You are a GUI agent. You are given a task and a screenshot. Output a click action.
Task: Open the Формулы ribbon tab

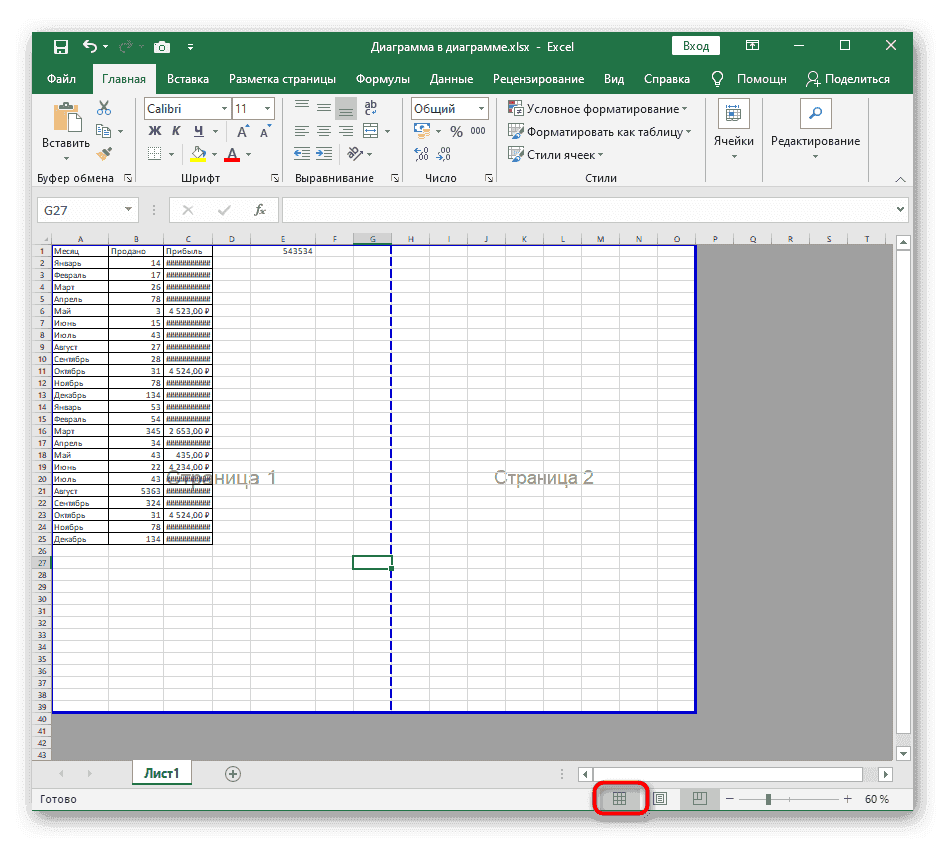click(x=381, y=78)
